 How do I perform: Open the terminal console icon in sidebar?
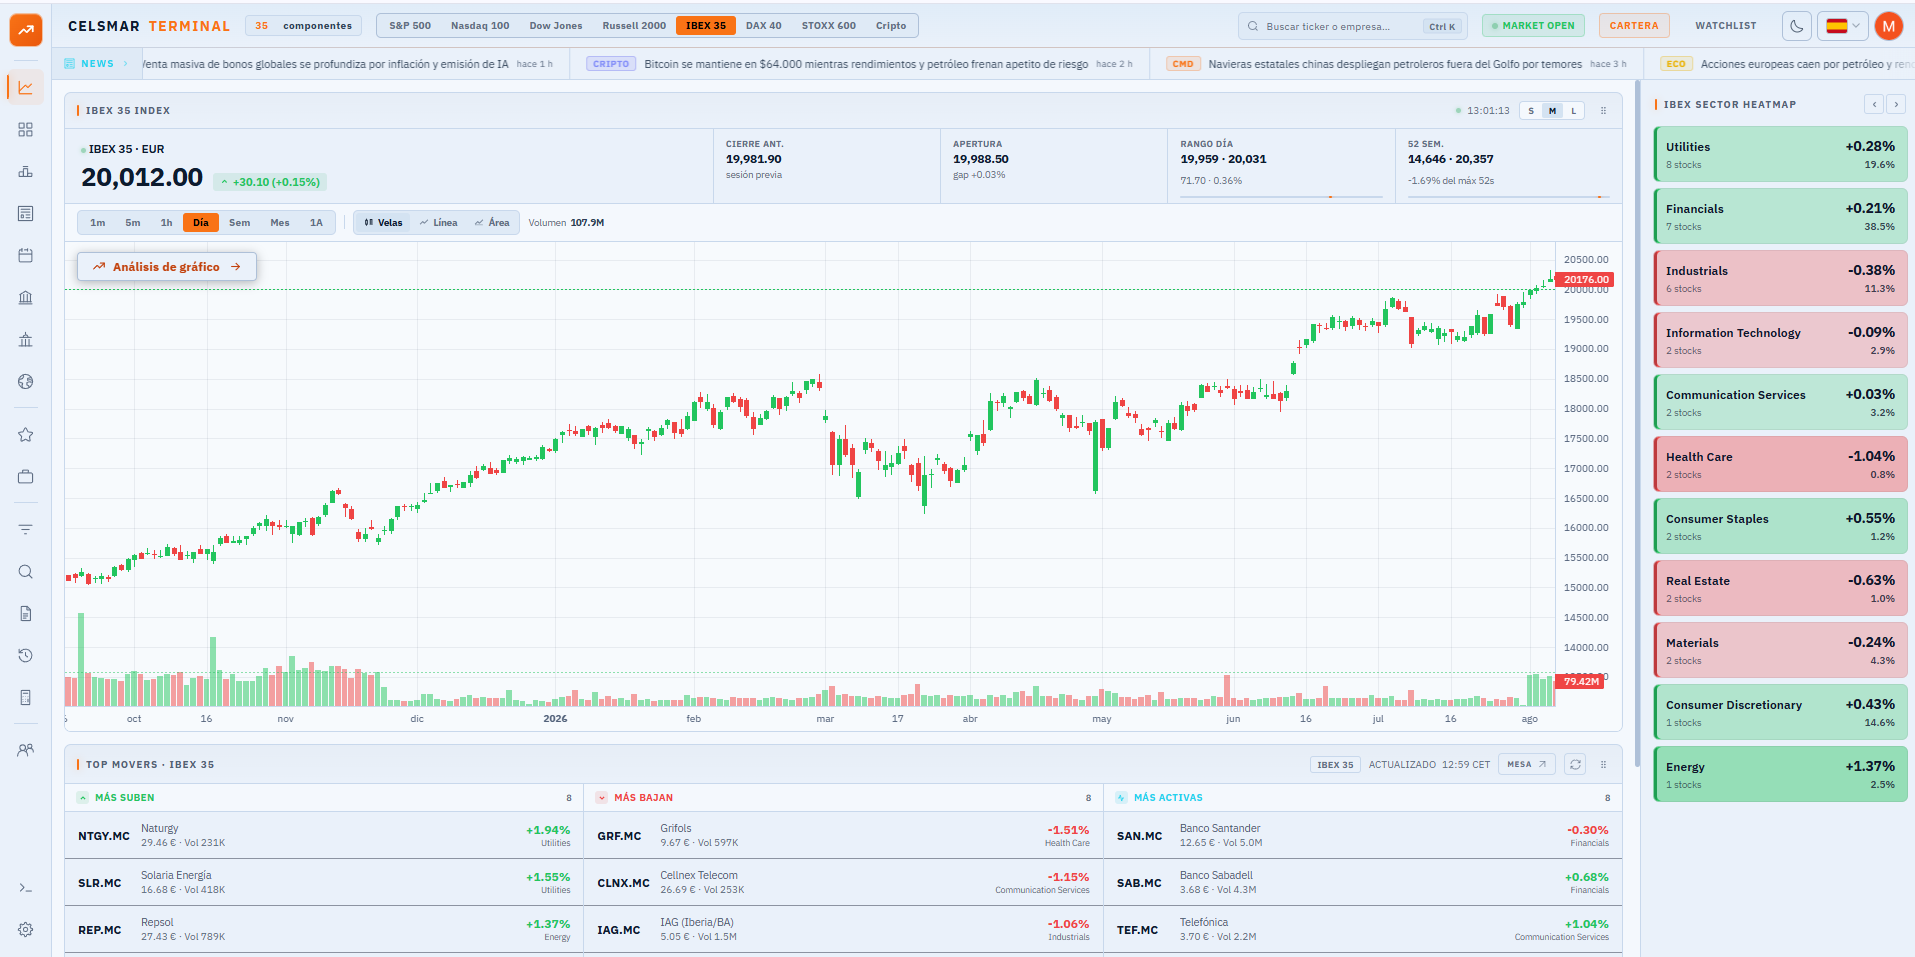[x=26, y=888]
